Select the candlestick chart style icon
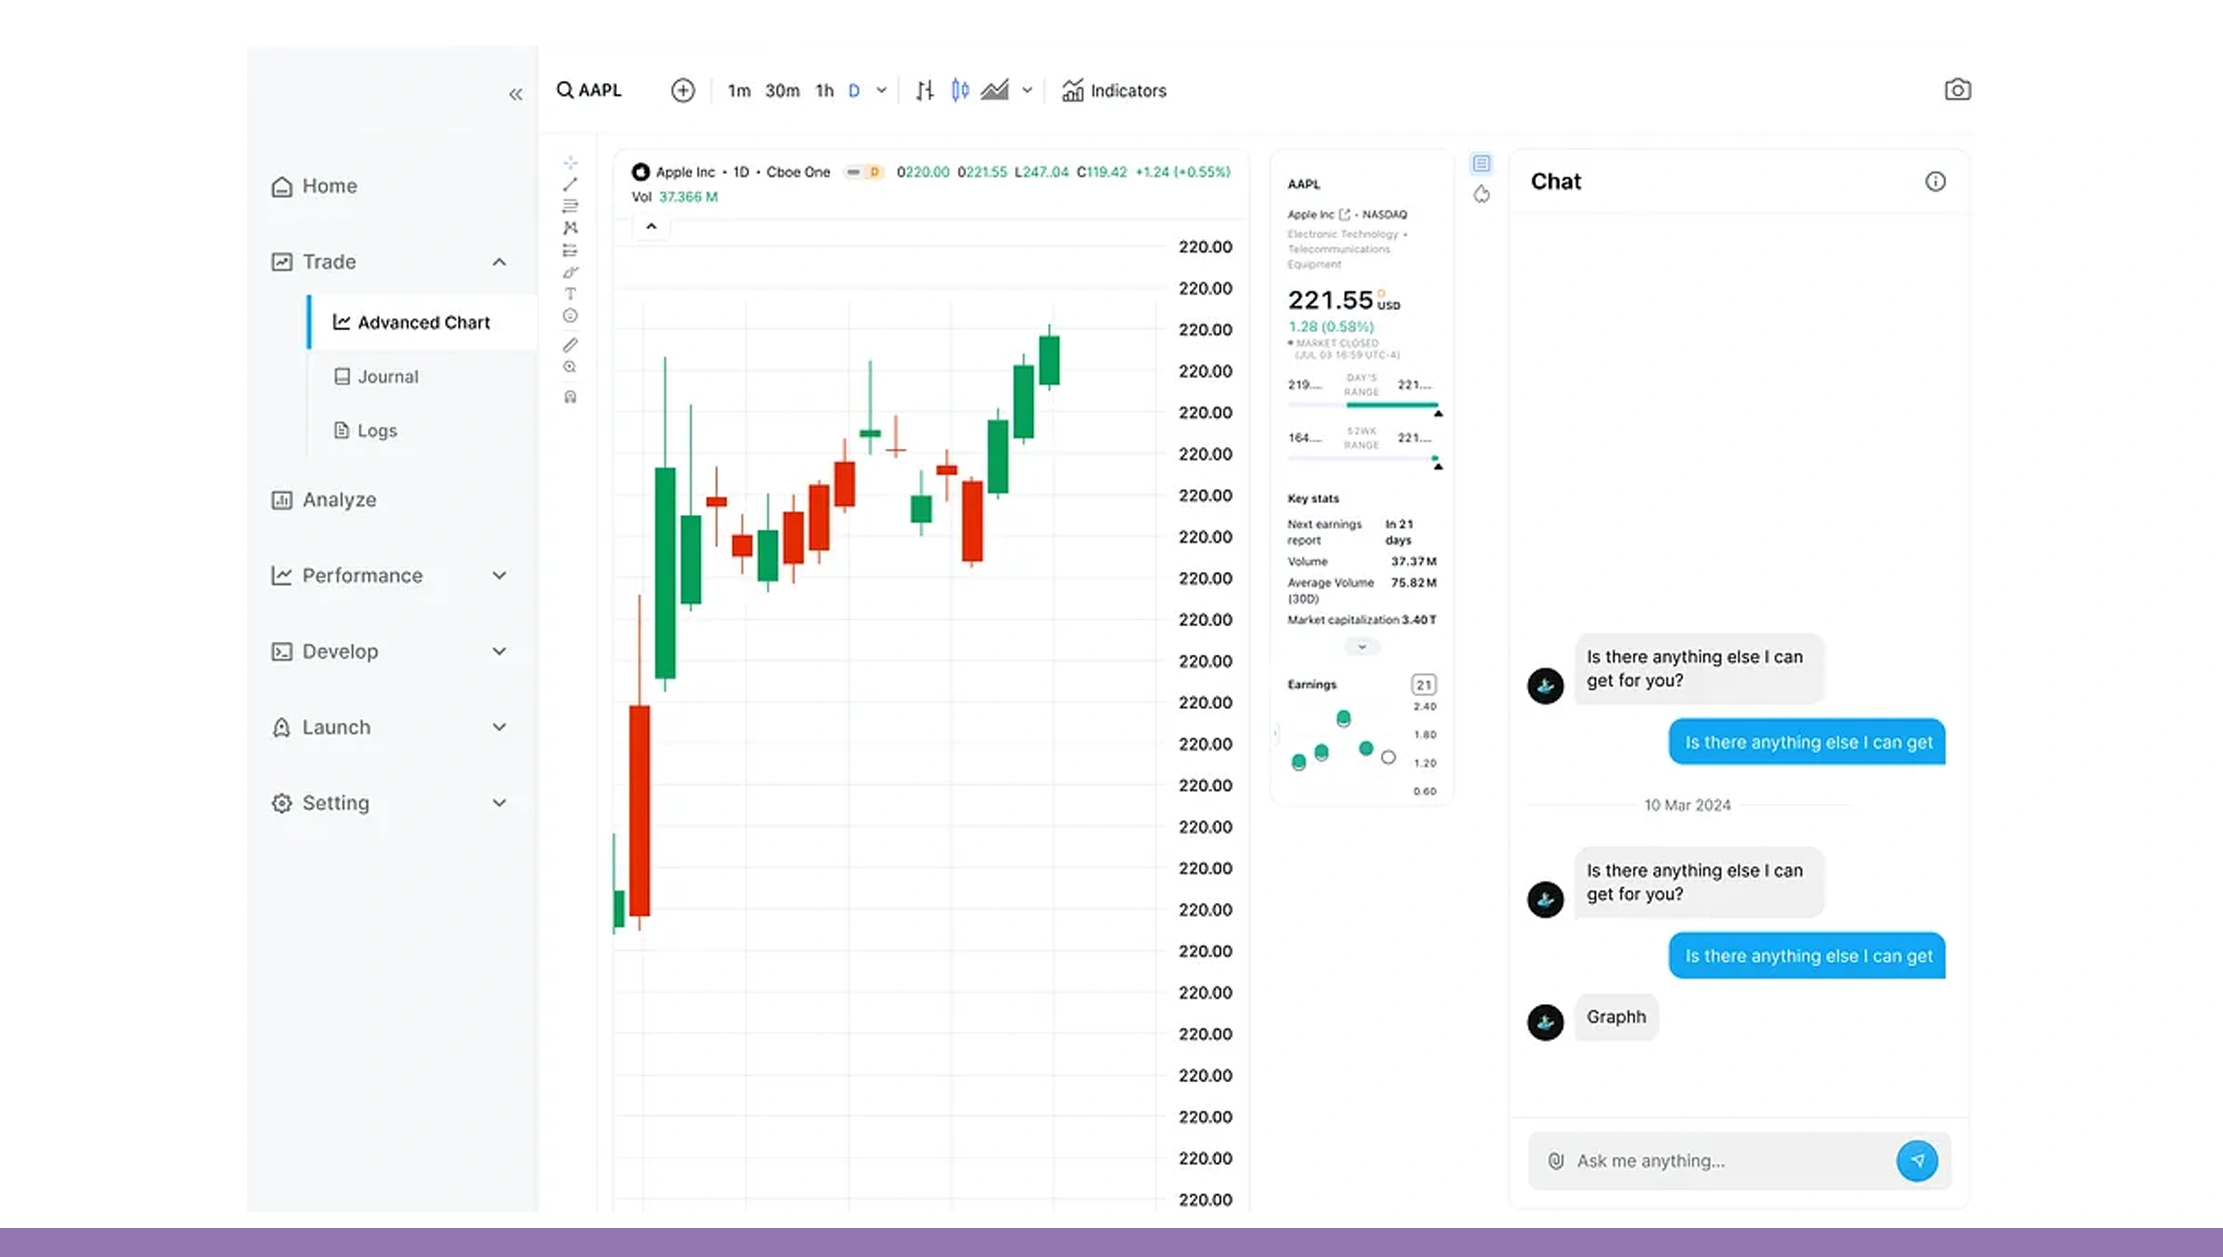Screen dimensions: 2223x1257 (960, 90)
